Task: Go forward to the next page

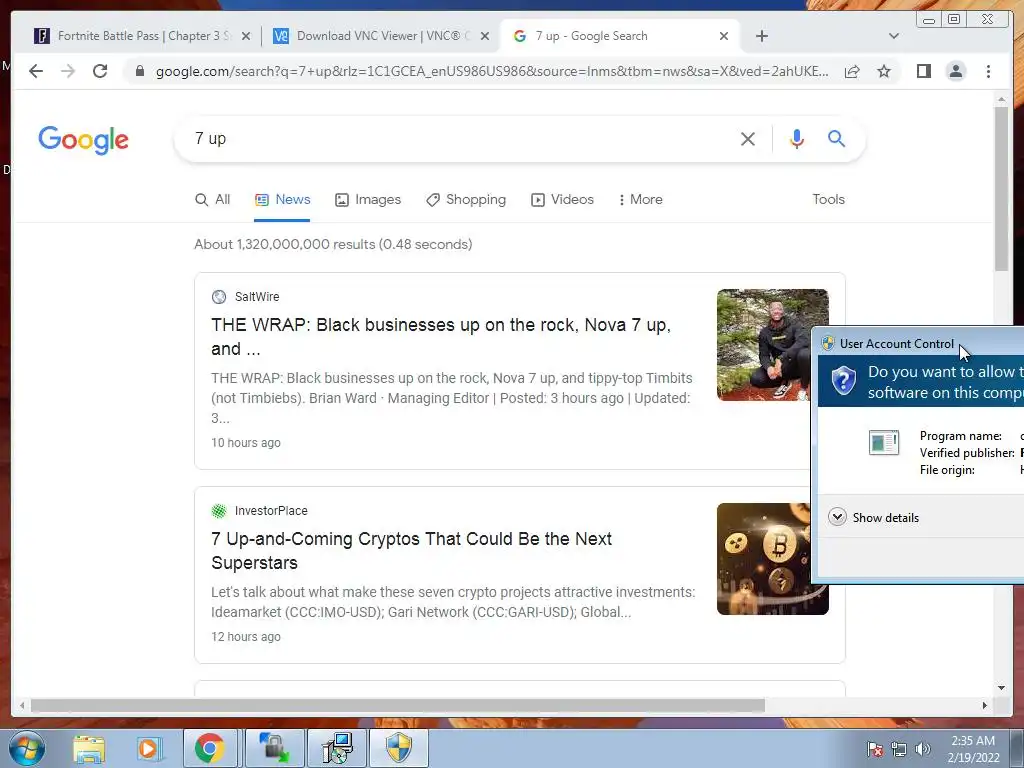Action: [68, 71]
